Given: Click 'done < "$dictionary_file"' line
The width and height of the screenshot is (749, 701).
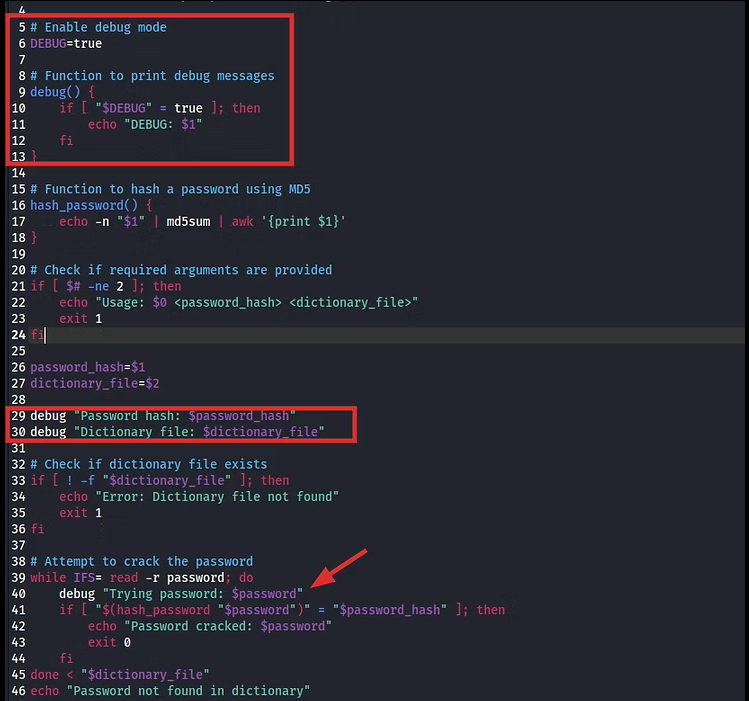Looking at the screenshot, I should (120, 675).
